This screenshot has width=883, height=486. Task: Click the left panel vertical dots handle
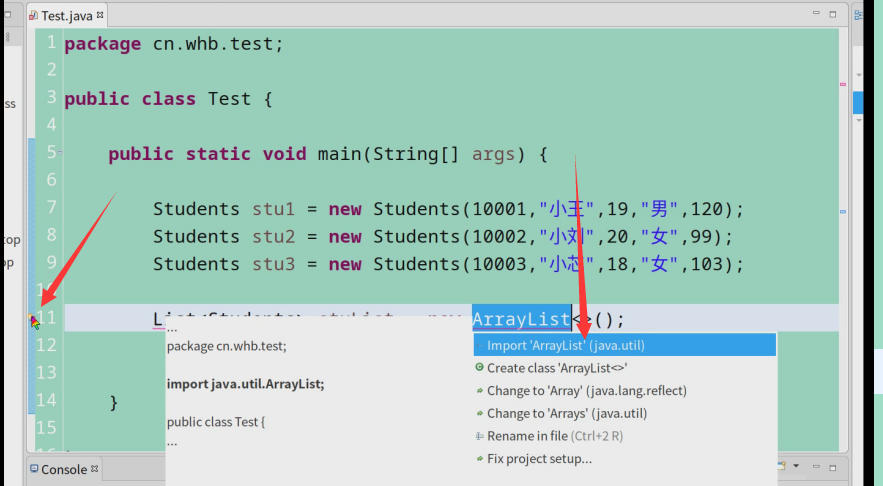click(8, 37)
